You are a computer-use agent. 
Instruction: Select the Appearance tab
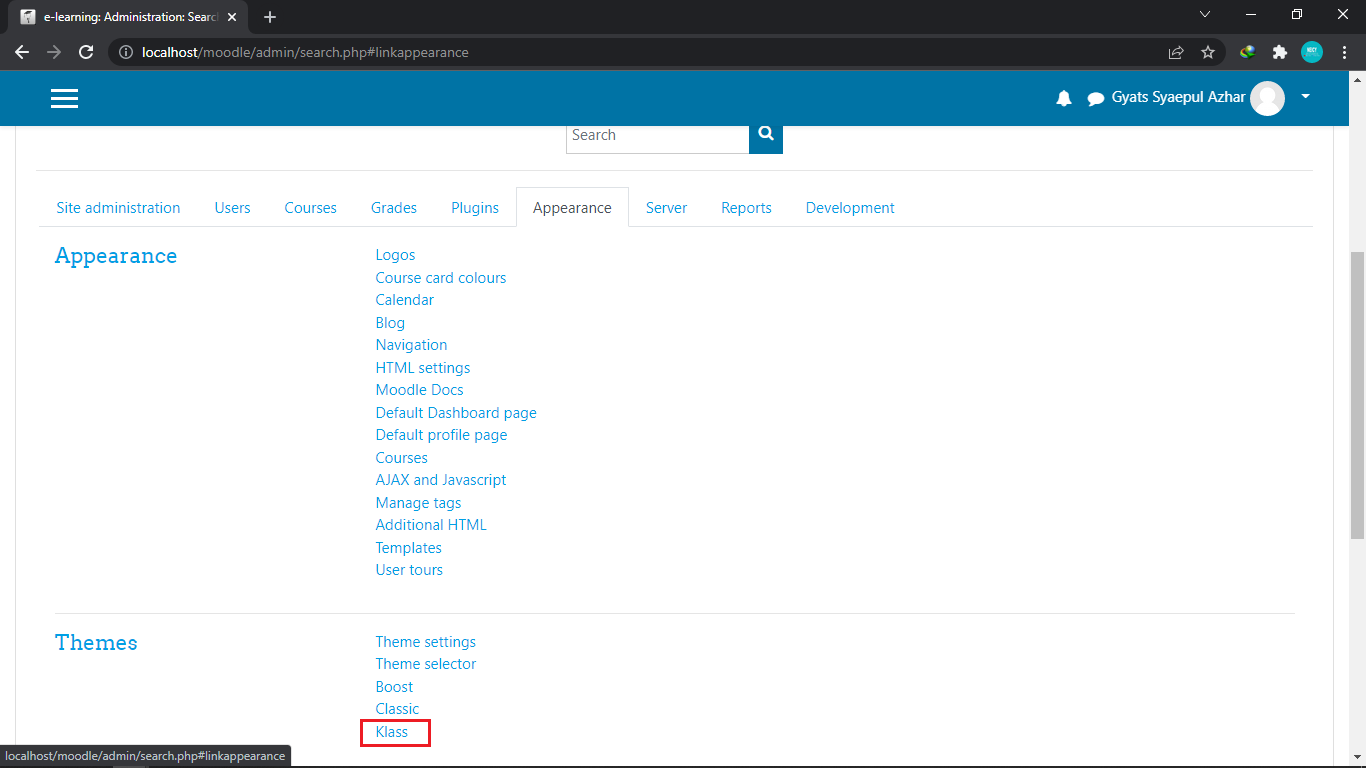(x=572, y=208)
